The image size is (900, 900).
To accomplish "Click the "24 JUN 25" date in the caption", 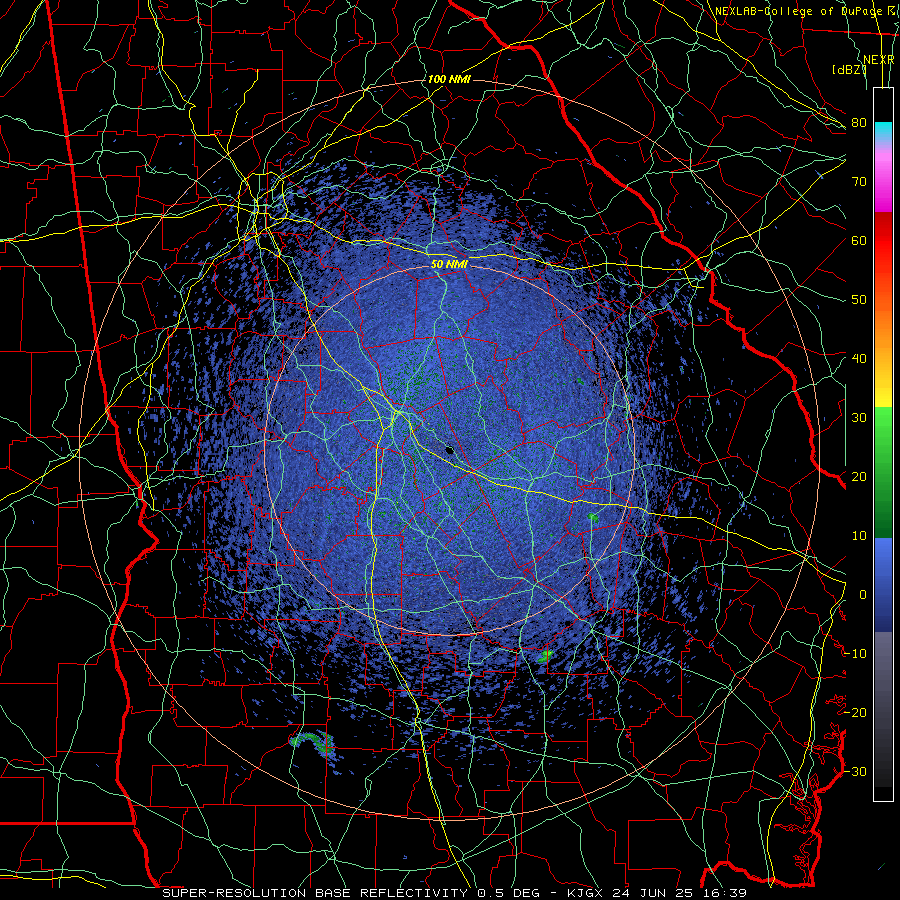I will [654, 893].
